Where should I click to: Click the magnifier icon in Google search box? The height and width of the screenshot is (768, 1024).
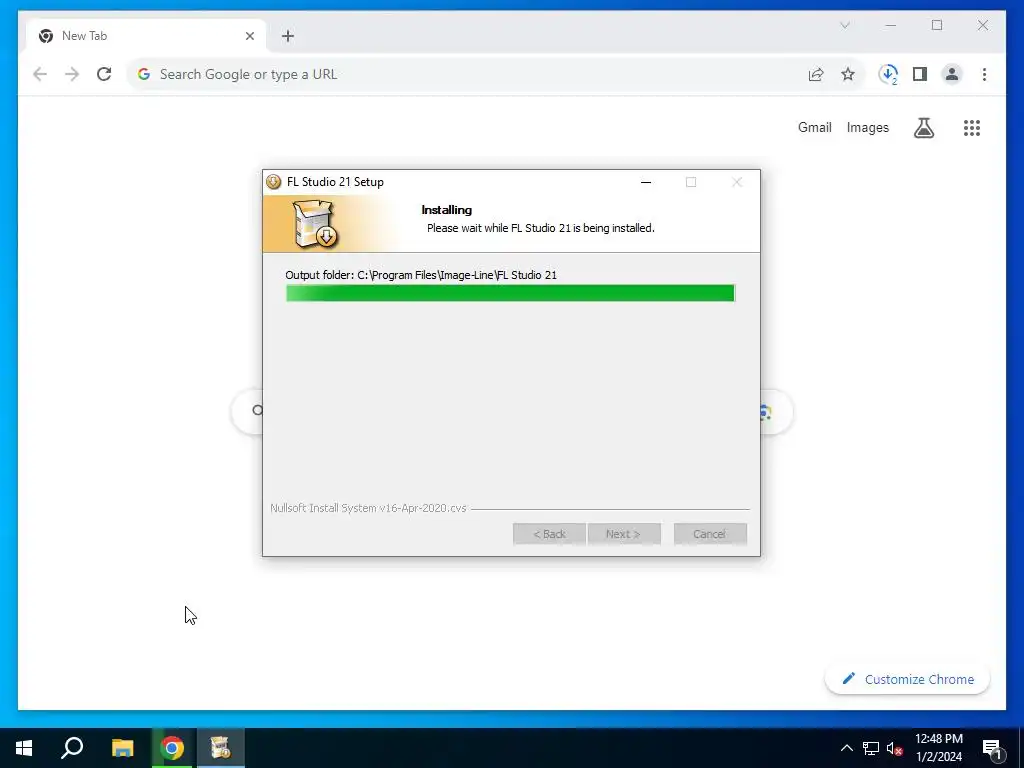tap(258, 411)
